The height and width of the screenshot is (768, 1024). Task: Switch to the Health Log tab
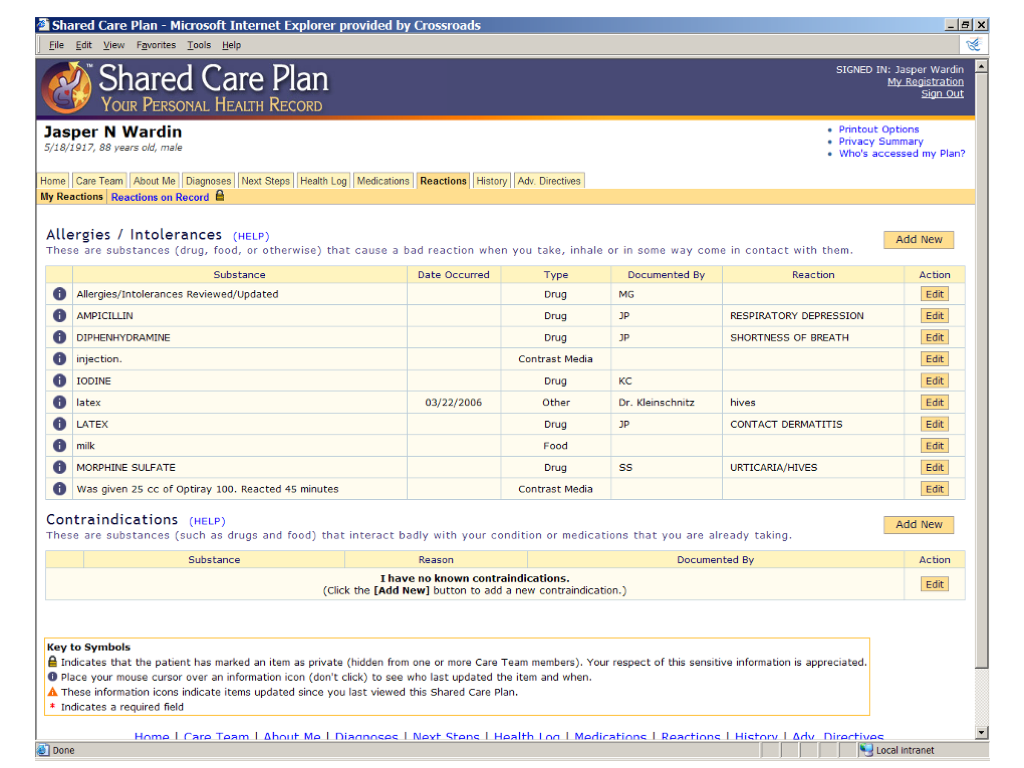point(323,181)
